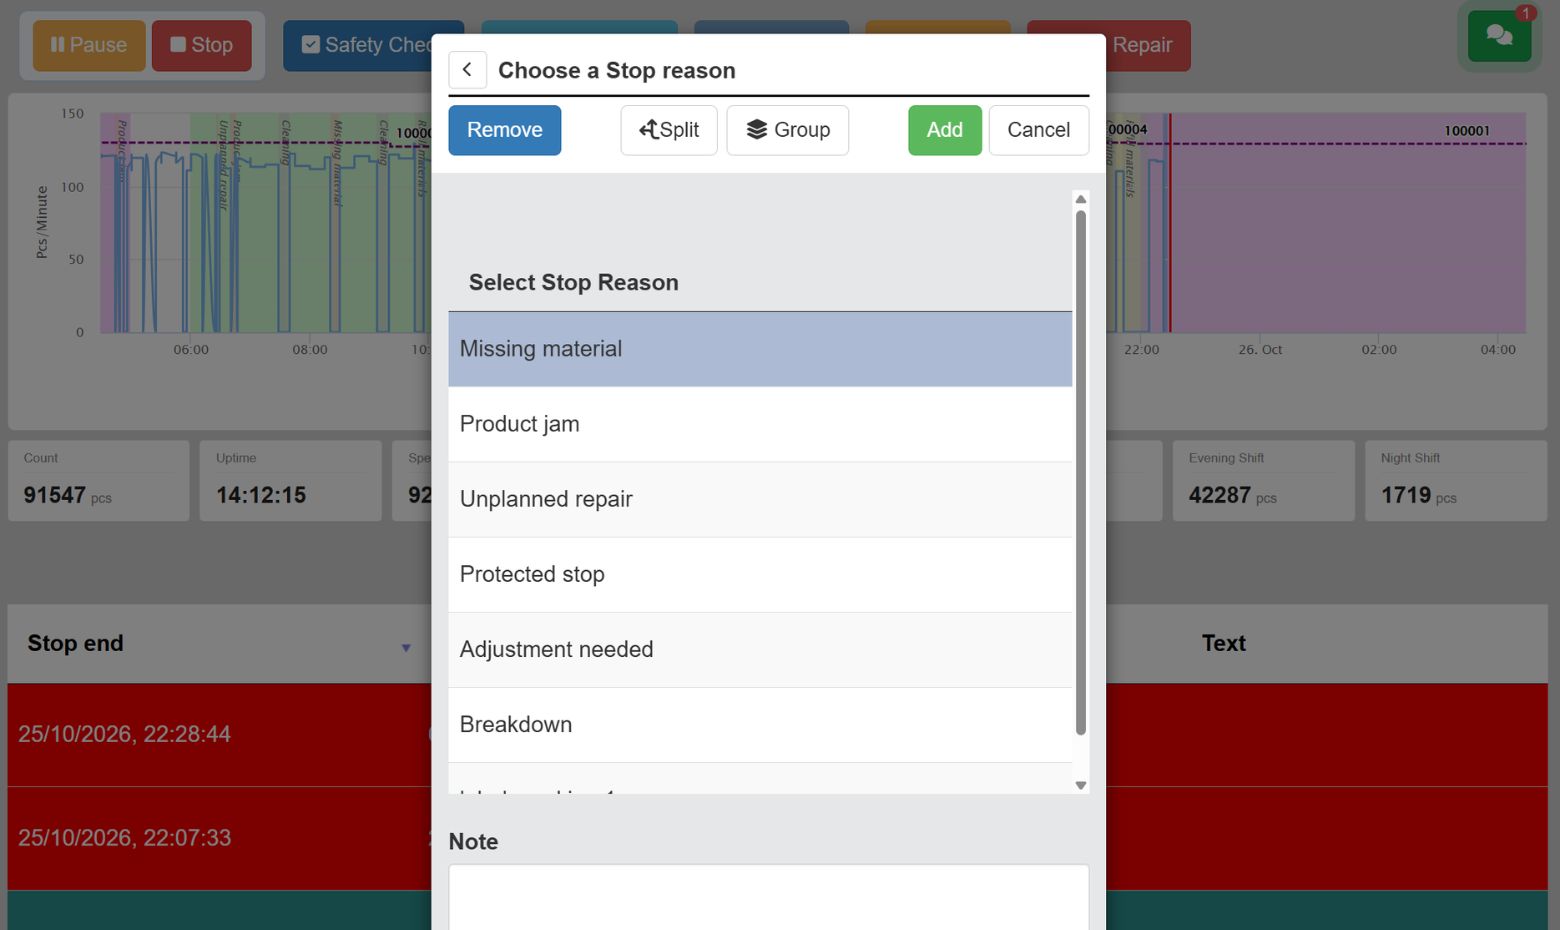
Task: Choose the Breakdown stop reason
Action: tap(760, 725)
